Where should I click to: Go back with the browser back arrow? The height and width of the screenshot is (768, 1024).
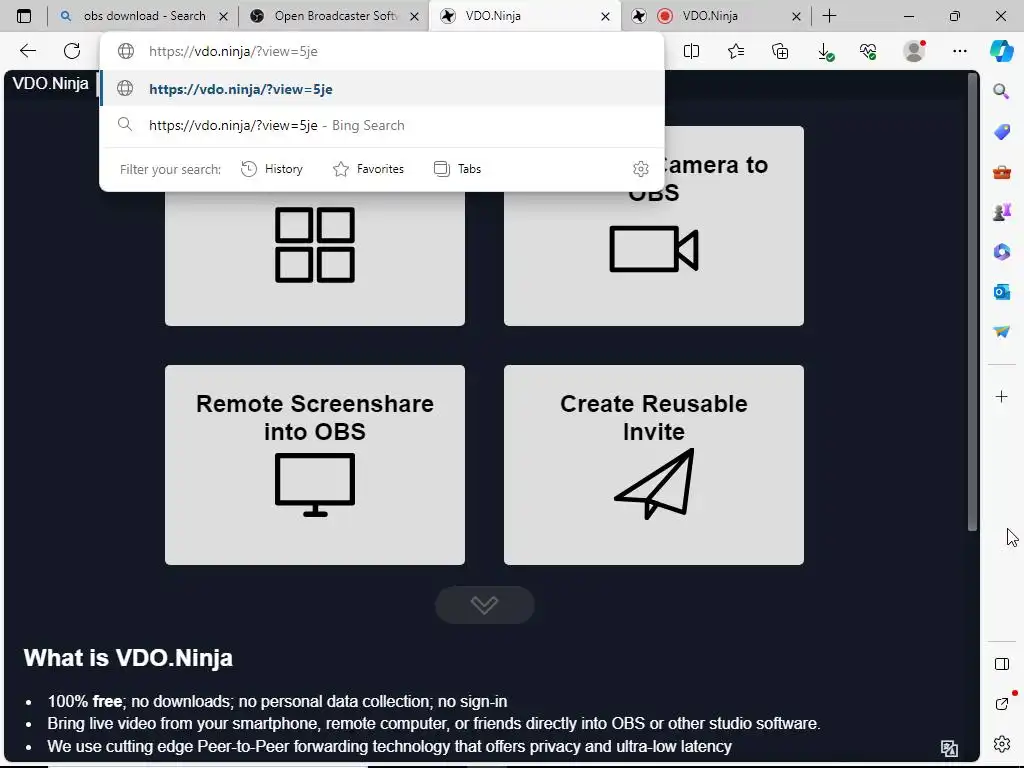click(x=28, y=51)
